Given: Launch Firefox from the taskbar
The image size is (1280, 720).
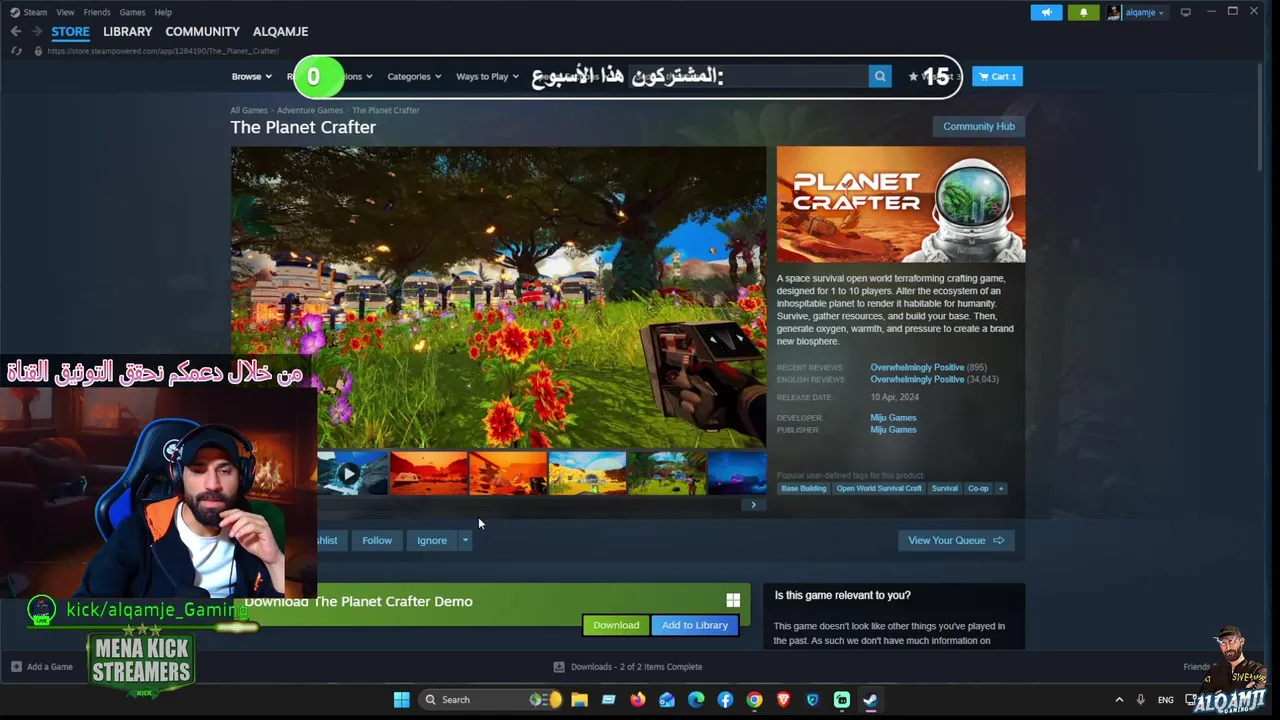Looking at the screenshot, I should pos(638,699).
